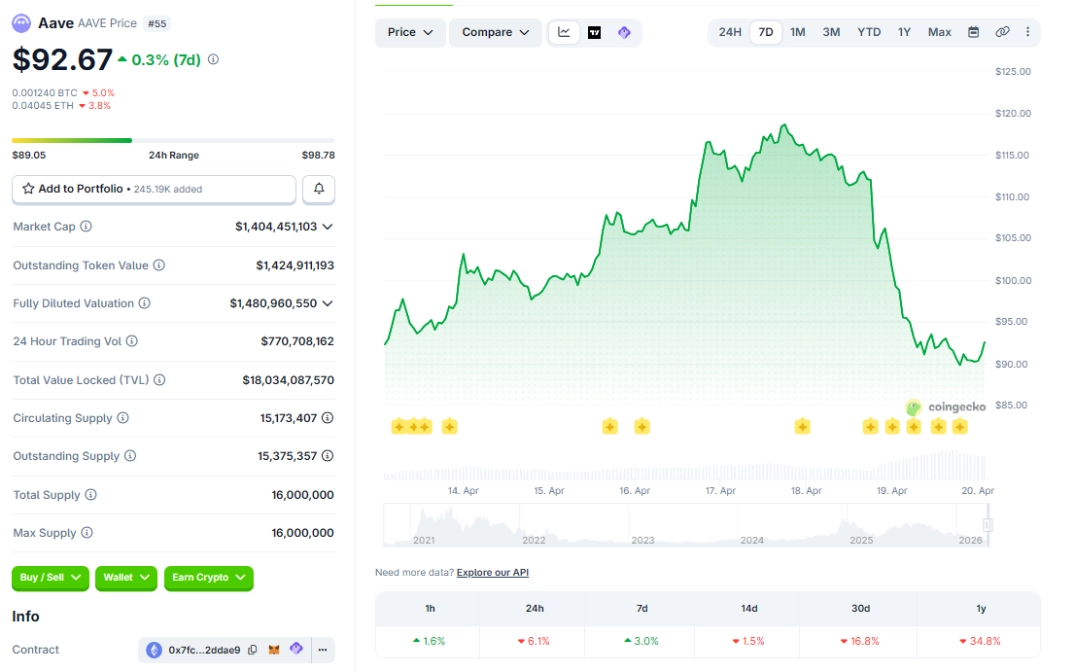Expand the Fully Diluted Valuation chevron
The image size is (1075, 672).
tap(327, 304)
